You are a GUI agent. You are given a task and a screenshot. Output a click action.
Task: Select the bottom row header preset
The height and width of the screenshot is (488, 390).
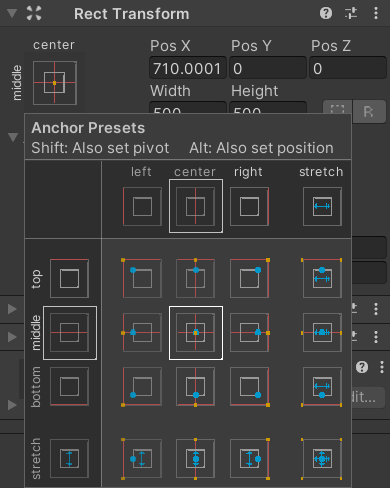(x=69, y=386)
